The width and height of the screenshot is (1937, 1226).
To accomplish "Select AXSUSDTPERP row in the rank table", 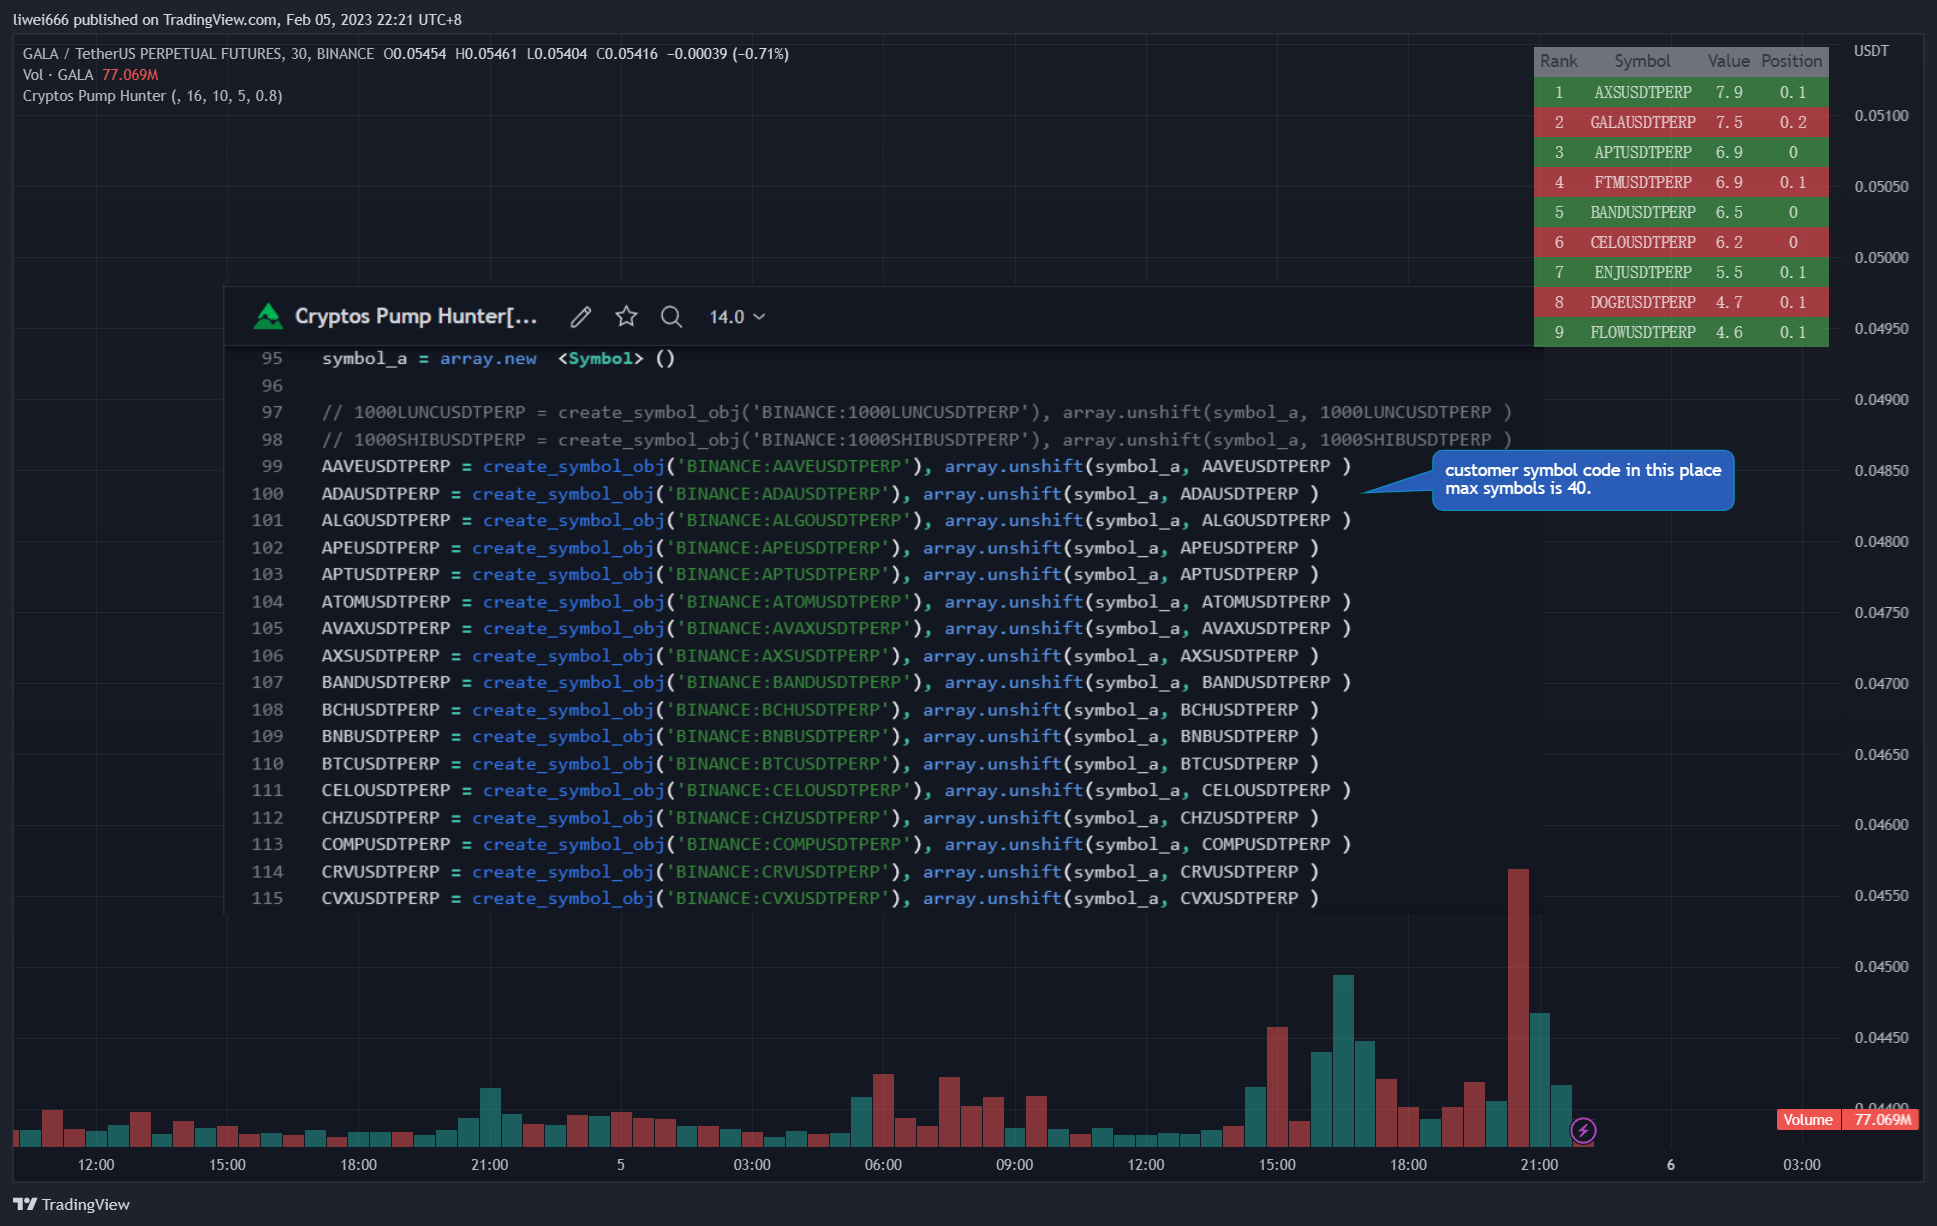I will pos(1681,92).
